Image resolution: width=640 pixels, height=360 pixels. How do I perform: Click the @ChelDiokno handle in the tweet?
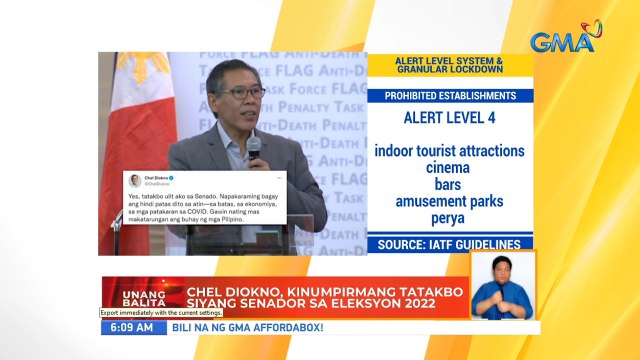156,184
